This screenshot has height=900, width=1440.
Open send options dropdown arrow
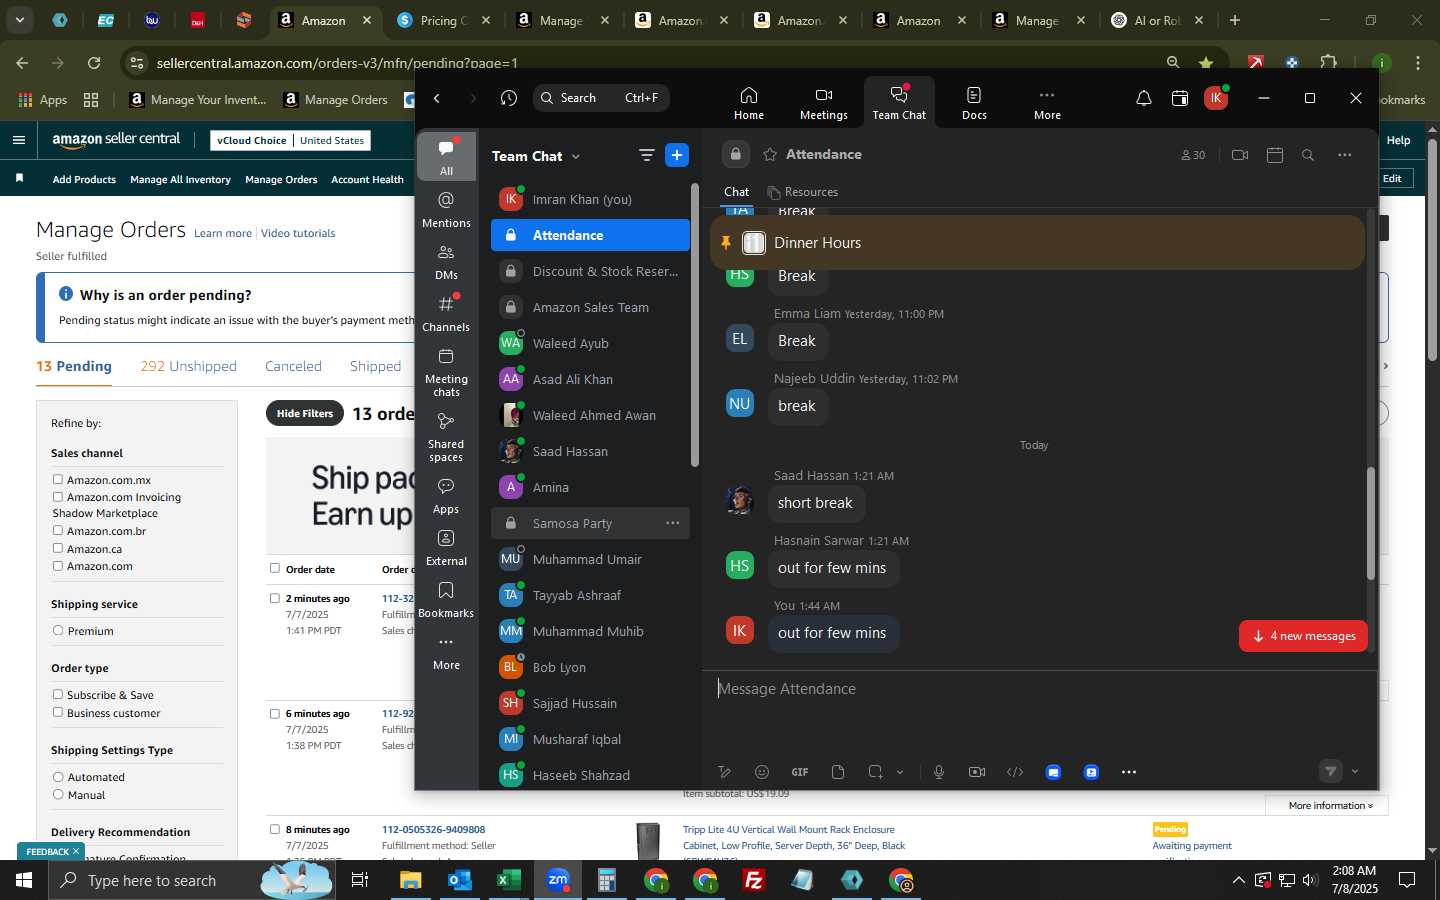pyautogui.click(x=1355, y=771)
